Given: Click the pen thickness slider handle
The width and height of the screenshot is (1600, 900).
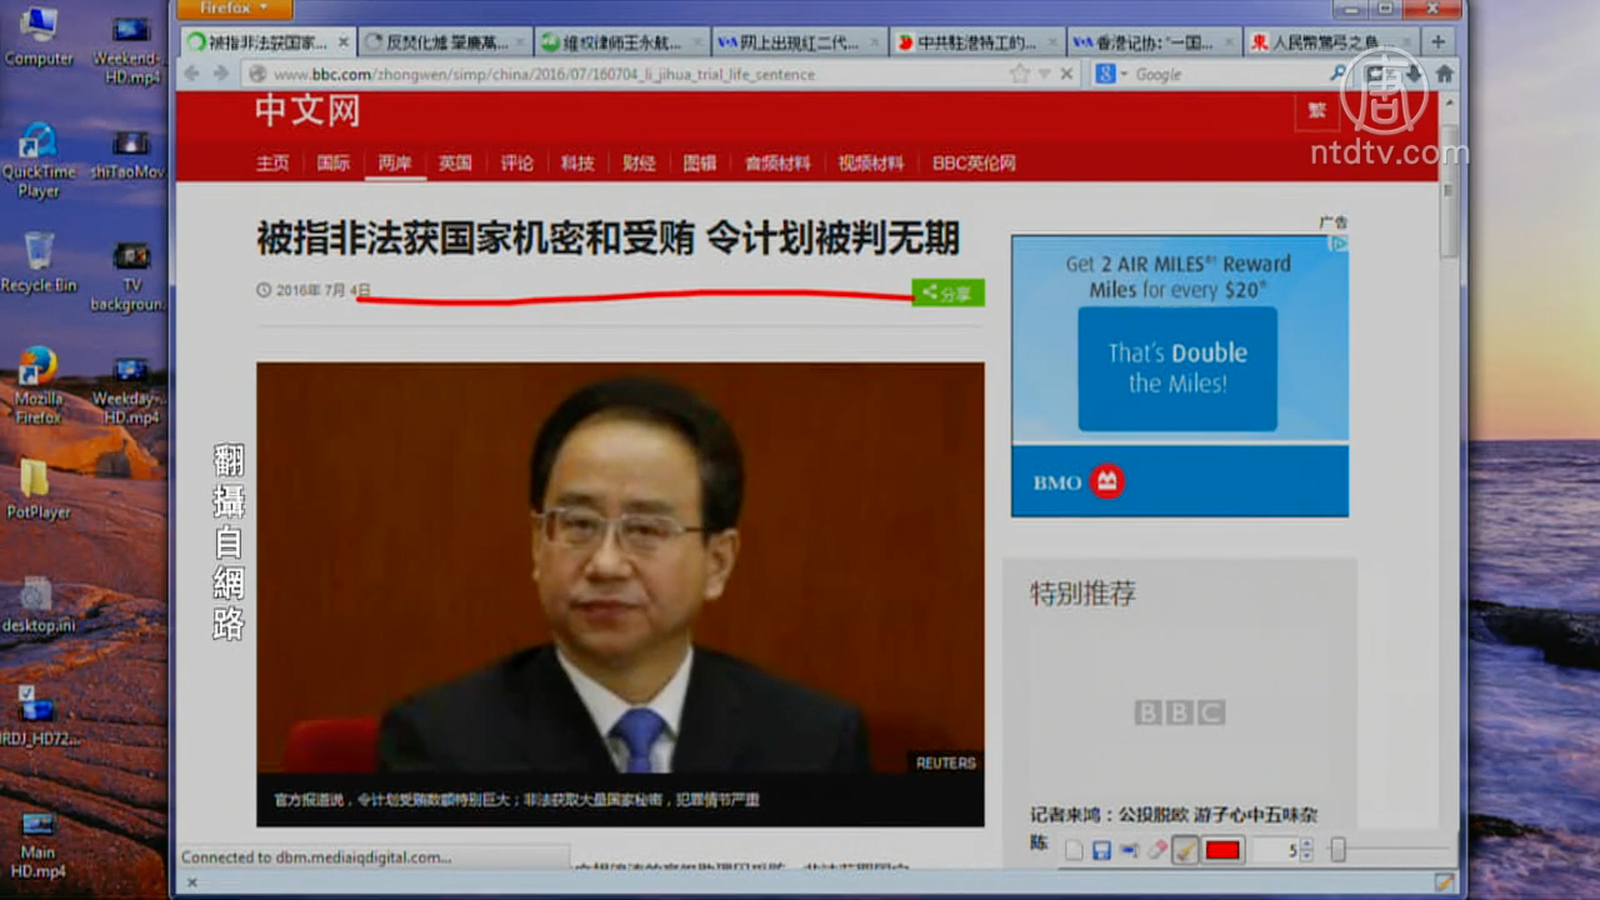Looking at the screenshot, I should (x=1338, y=850).
